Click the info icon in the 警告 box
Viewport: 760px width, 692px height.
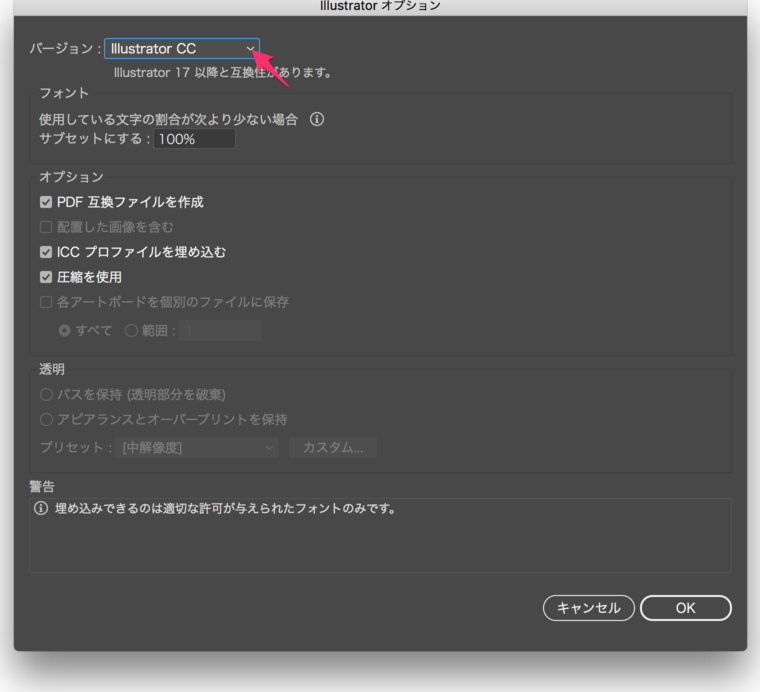41,508
